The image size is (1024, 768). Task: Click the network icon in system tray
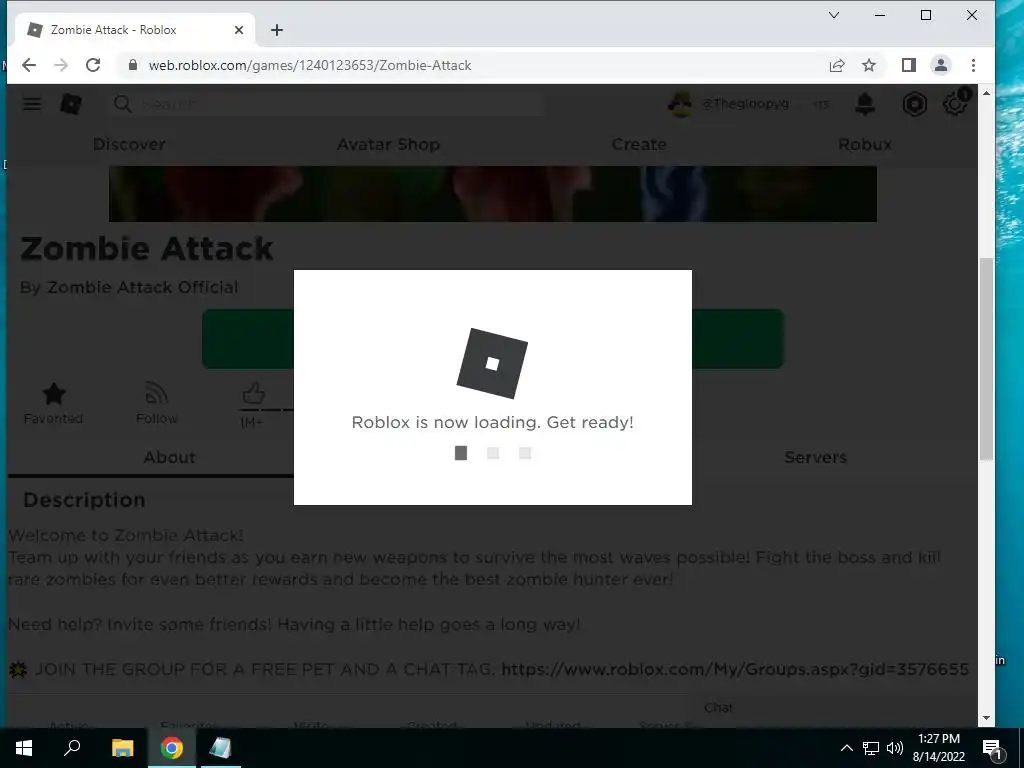871,748
